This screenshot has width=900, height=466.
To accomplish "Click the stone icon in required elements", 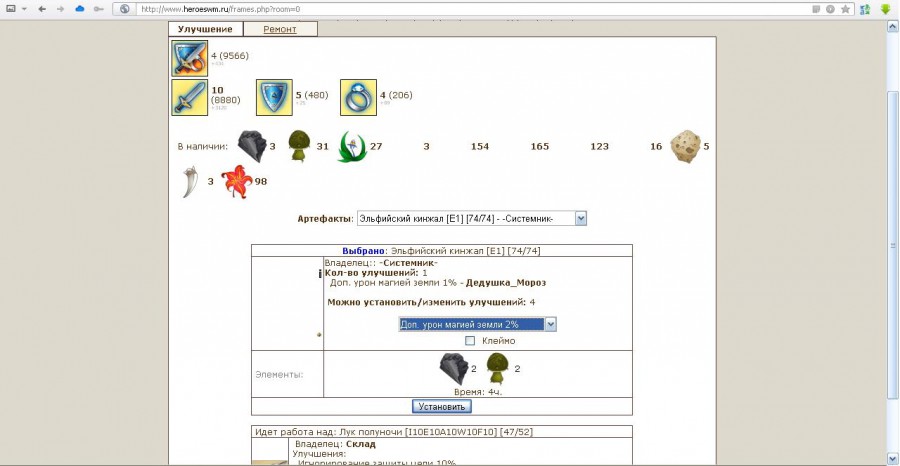I will pyautogui.click(x=454, y=369).
